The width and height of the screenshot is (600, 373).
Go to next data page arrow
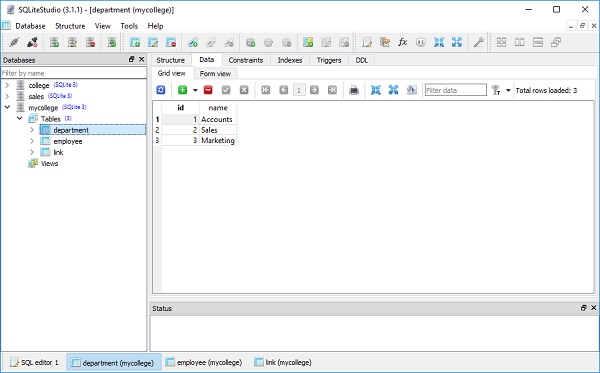[x=314, y=90]
